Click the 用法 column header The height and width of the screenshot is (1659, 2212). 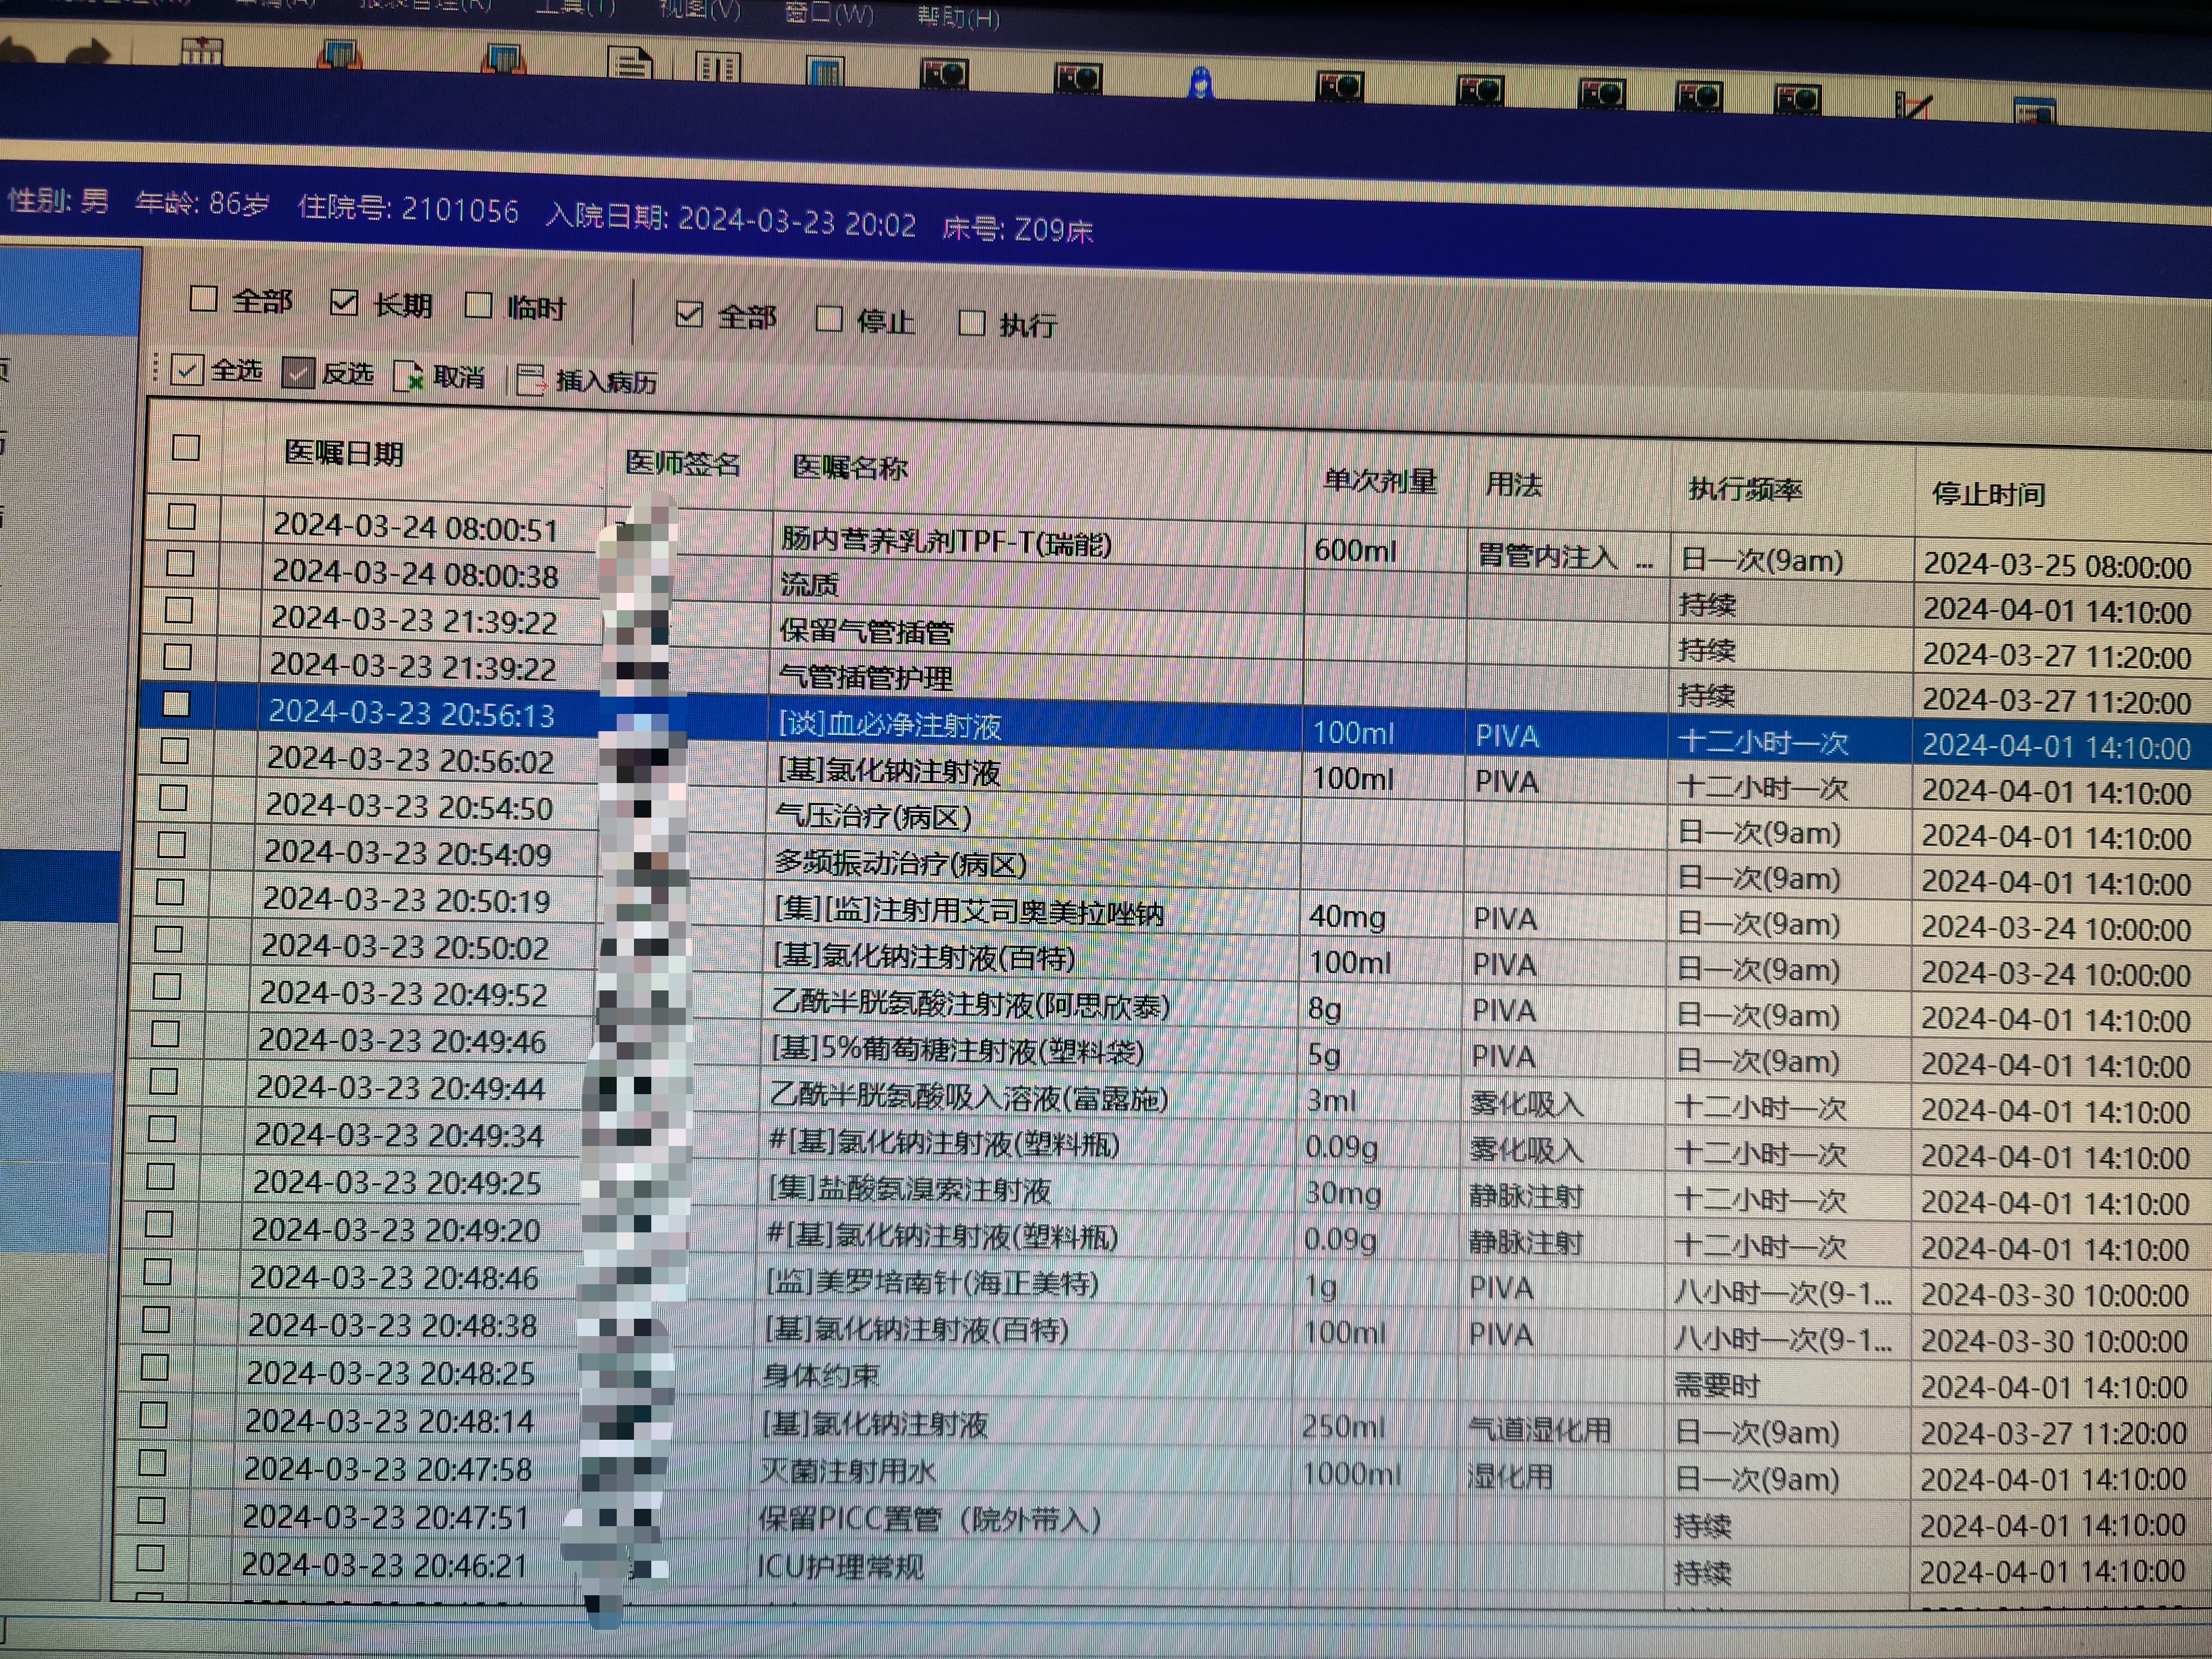tap(1513, 485)
